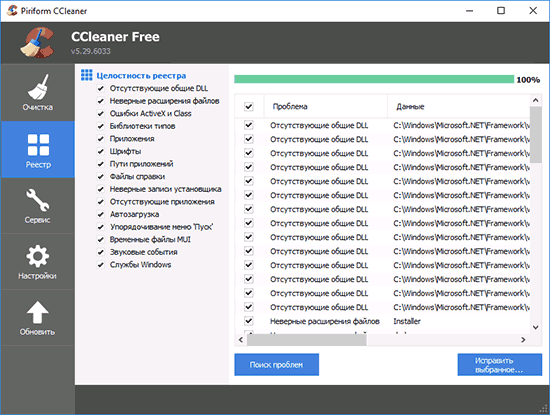The image size is (550, 415).
Task: Disable Пути приложений option
Action: pyautogui.click(x=101, y=164)
